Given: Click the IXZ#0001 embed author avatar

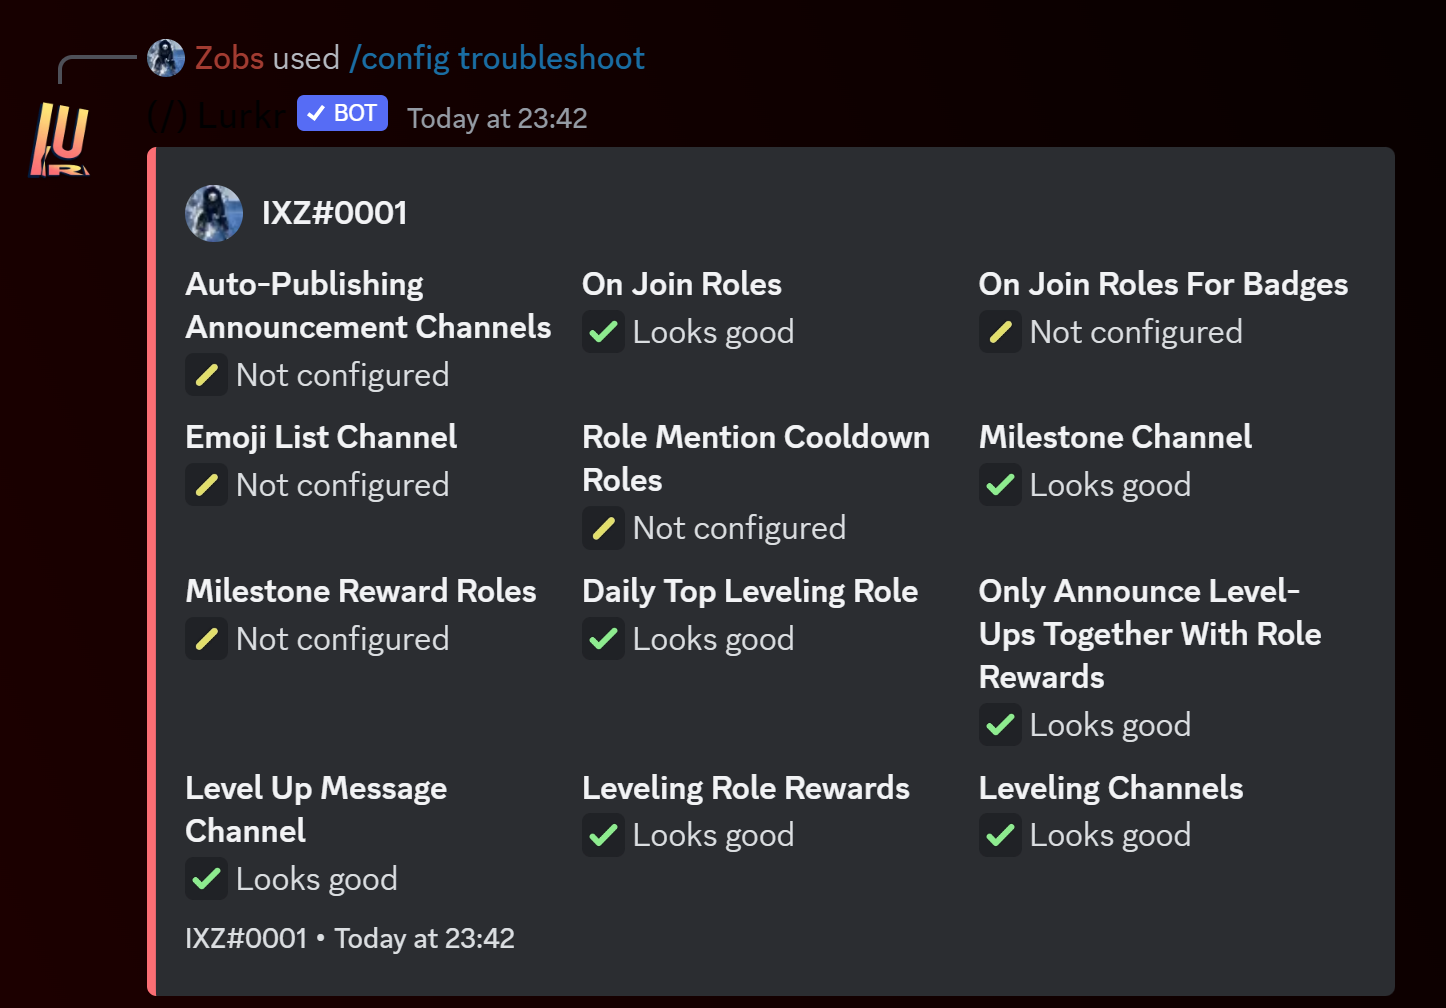Looking at the screenshot, I should pos(214,213).
